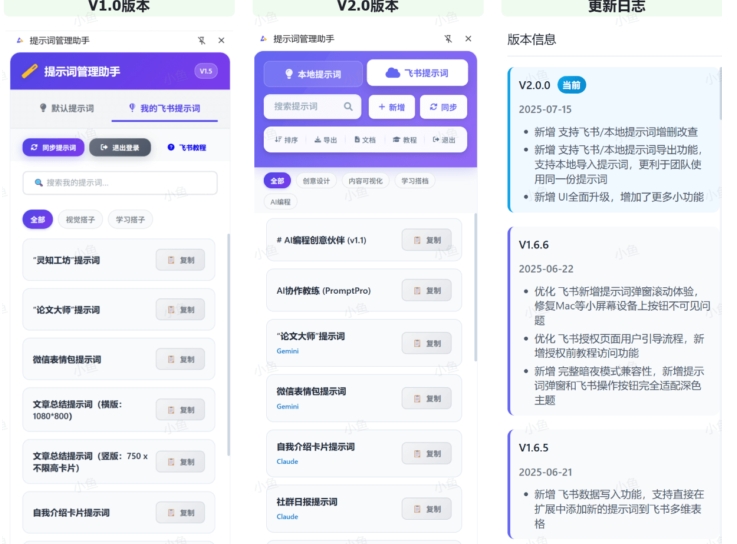Switch to 本地提示词 tab in V2.0
Viewport: 737px width, 544px height.
coord(313,74)
